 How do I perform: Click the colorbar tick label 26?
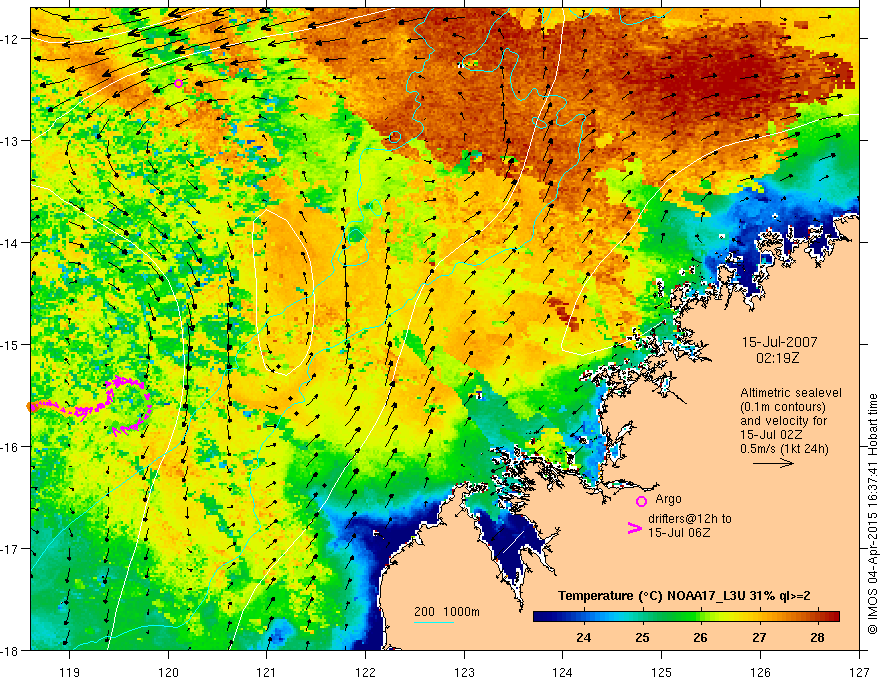(700, 637)
